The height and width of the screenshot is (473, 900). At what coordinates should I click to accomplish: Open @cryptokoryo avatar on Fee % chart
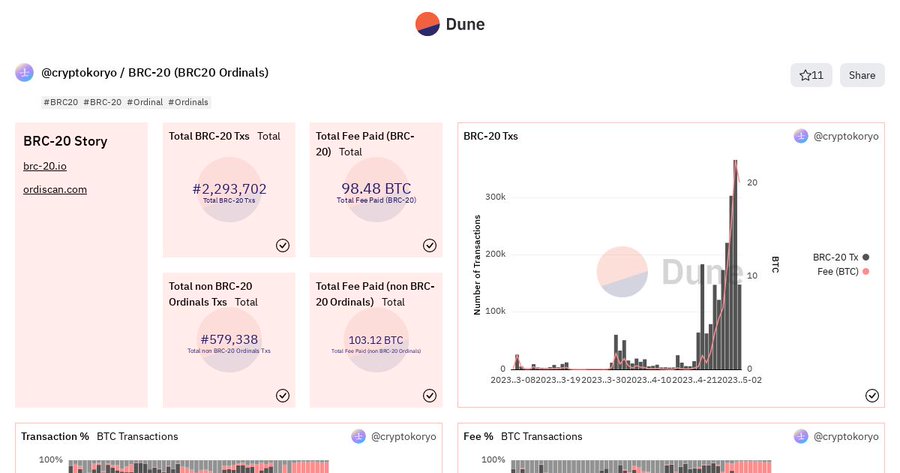click(x=801, y=436)
